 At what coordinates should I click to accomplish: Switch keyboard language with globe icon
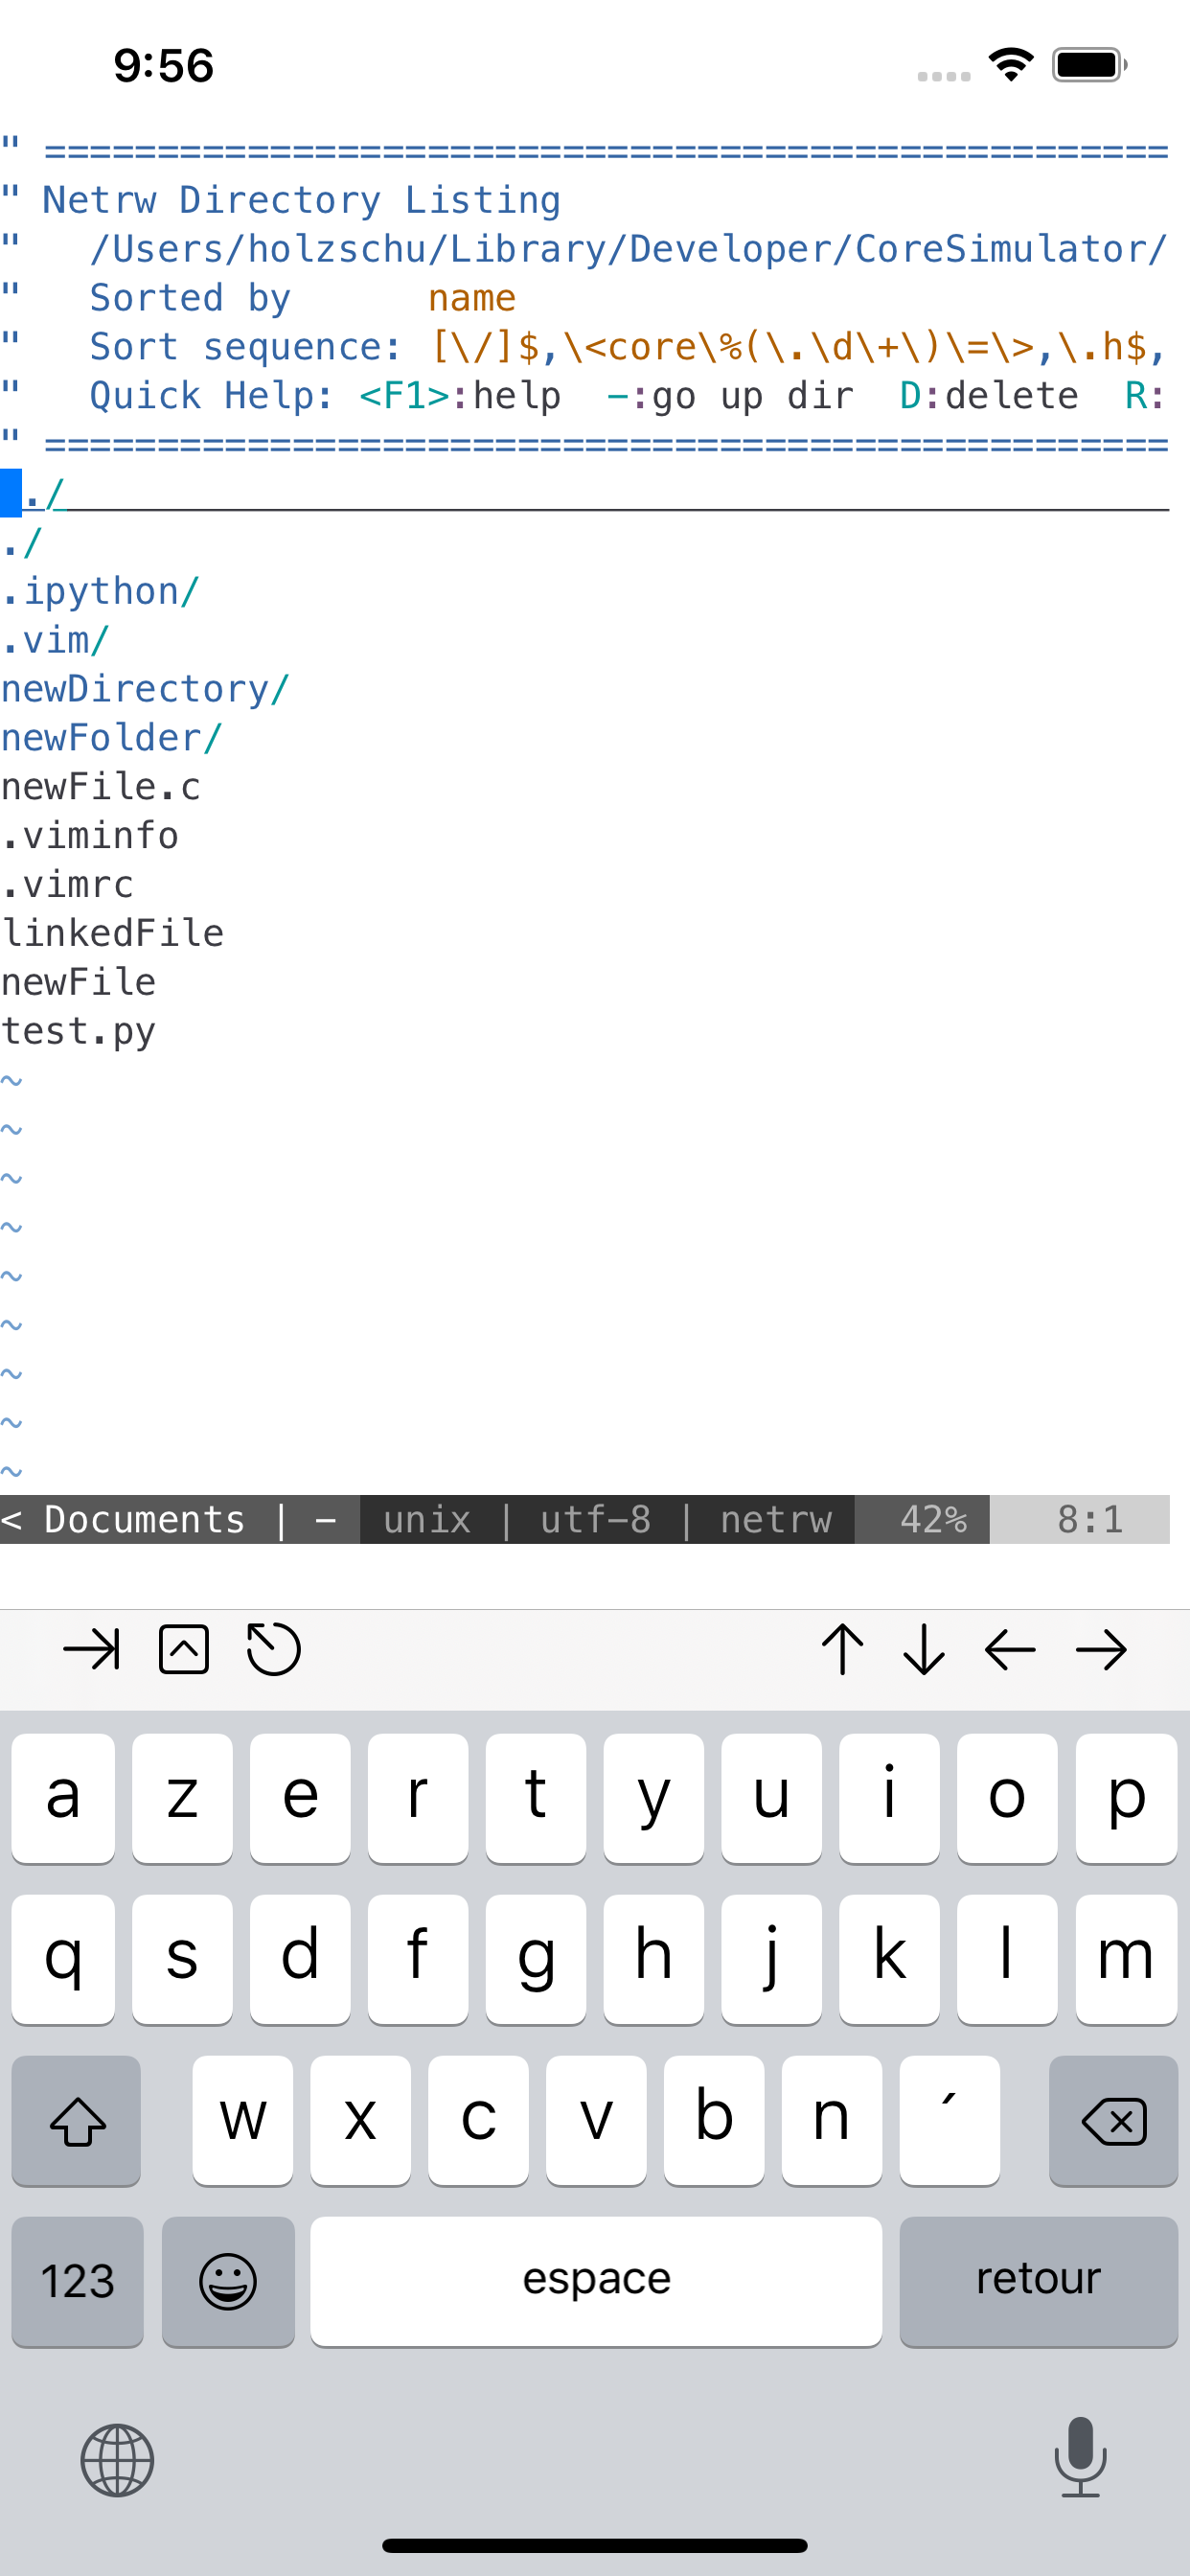pos(117,2460)
